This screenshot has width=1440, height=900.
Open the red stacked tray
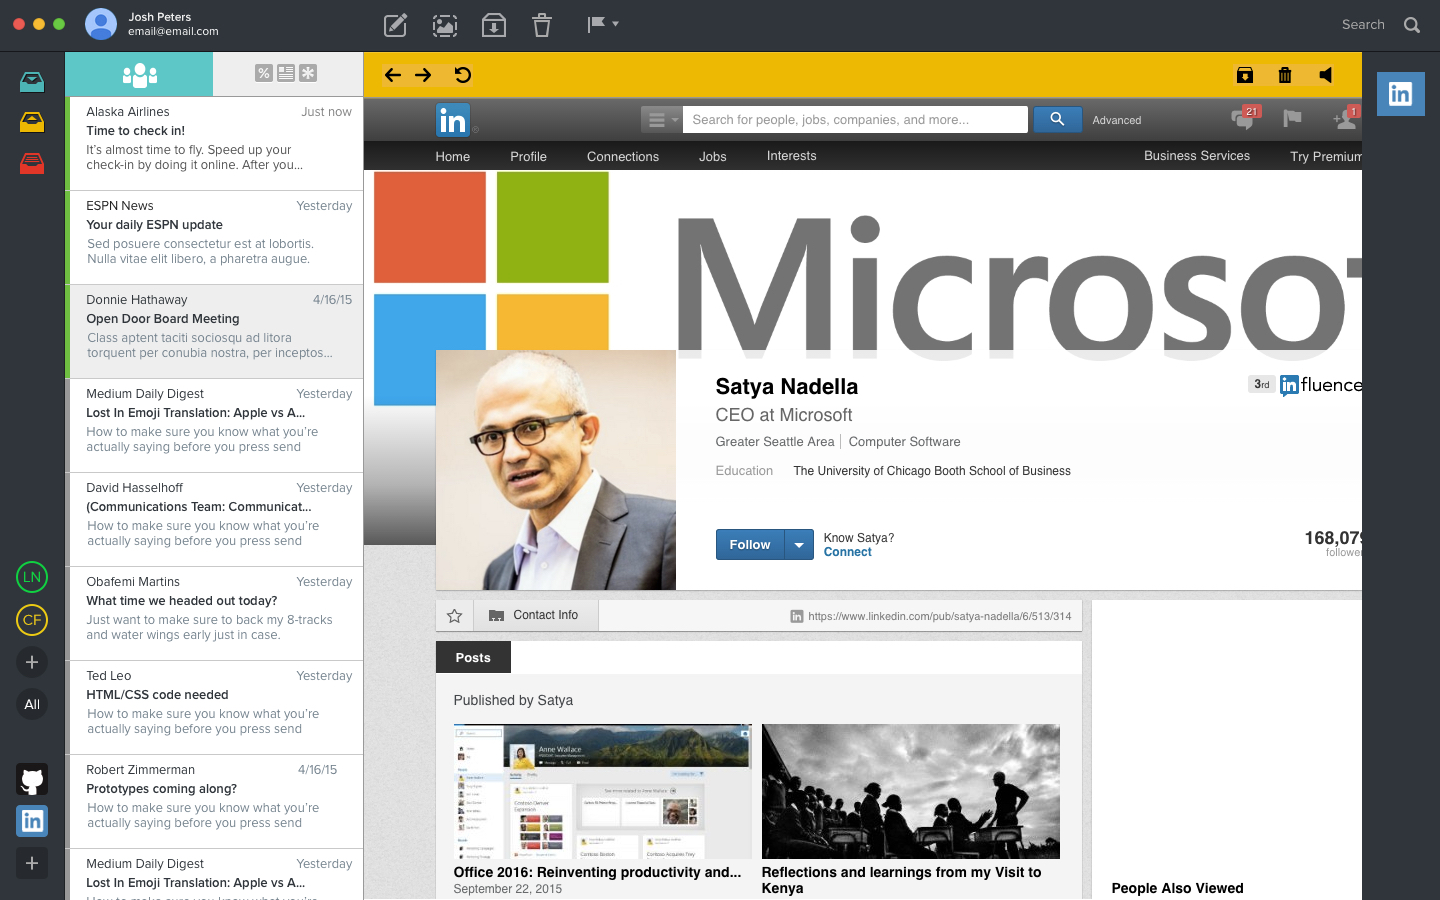pyautogui.click(x=32, y=163)
